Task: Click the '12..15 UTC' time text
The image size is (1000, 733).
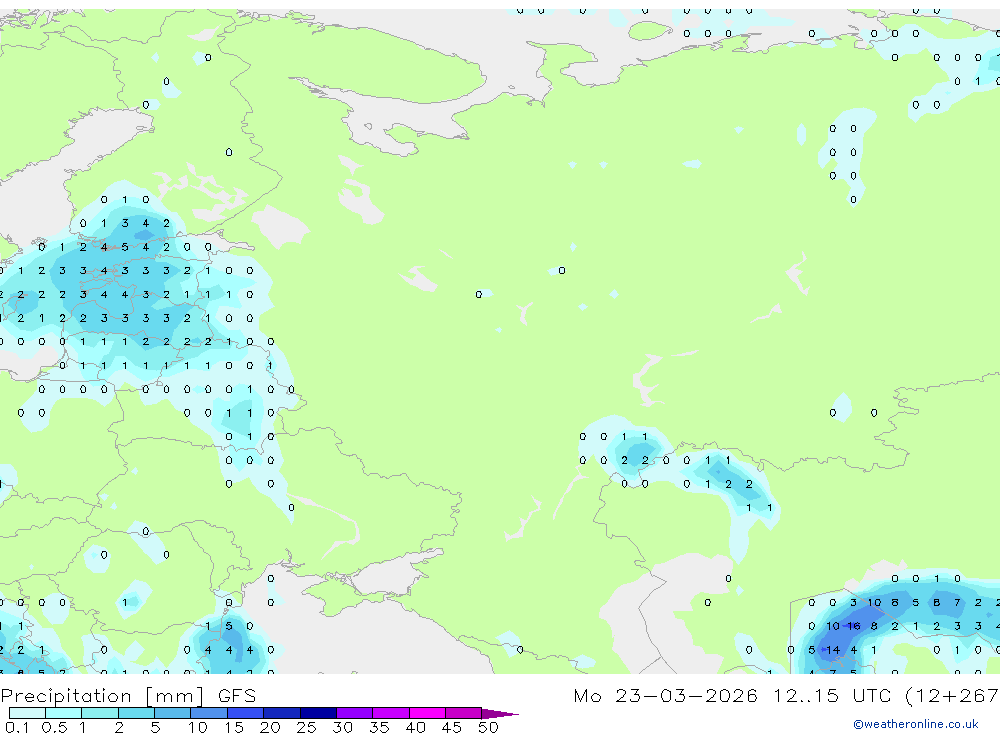Action: click(831, 695)
